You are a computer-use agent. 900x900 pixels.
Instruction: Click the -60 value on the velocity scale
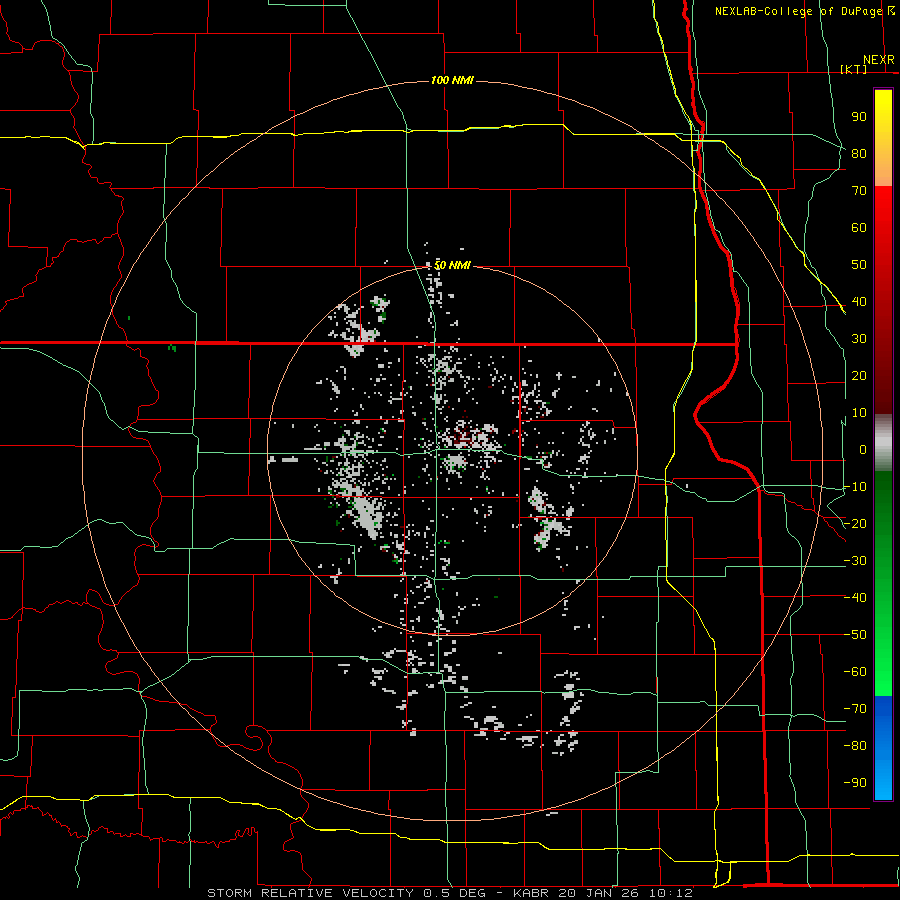click(855, 672)
